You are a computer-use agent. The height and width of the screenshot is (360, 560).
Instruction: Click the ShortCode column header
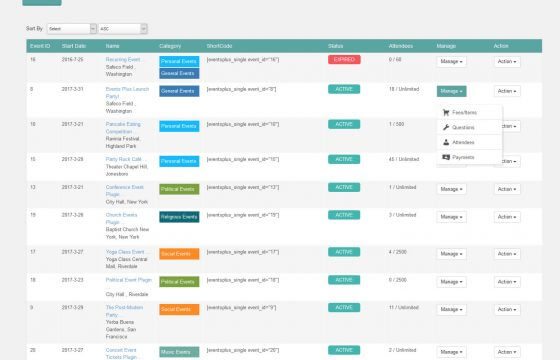[219, 46]
